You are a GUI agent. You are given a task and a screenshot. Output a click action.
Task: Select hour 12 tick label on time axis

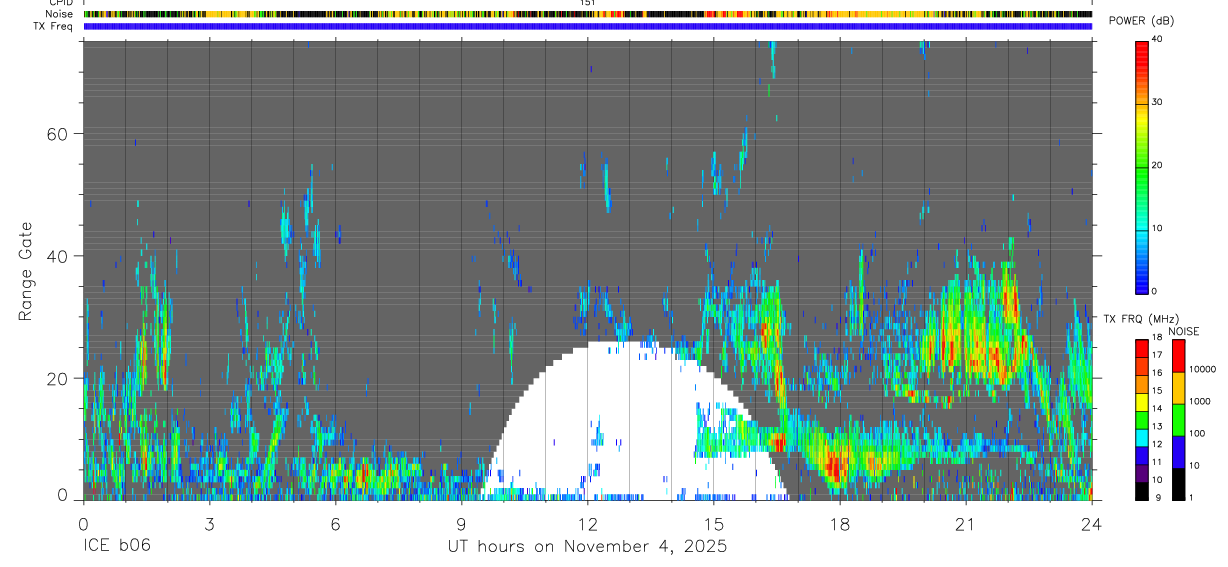pos(587,525)
